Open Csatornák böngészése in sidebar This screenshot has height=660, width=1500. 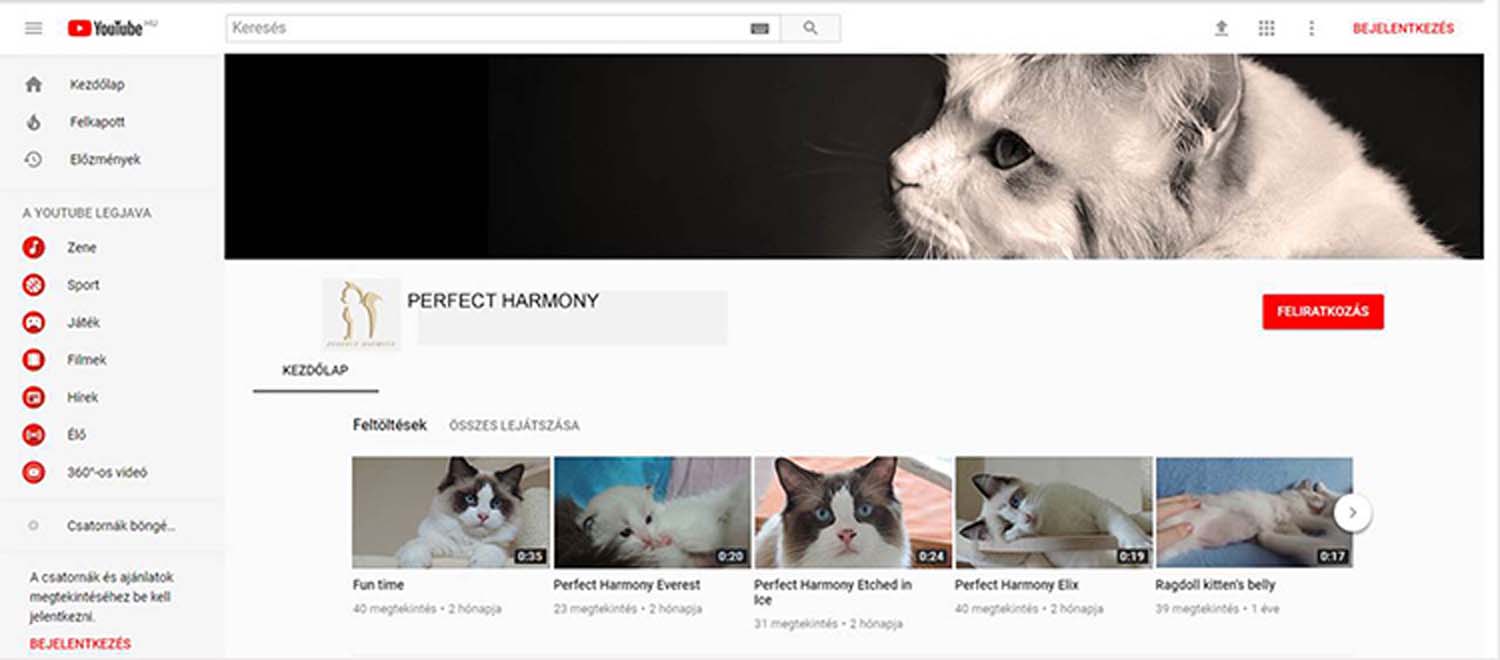pyautogui.click(x=120, y=525)
